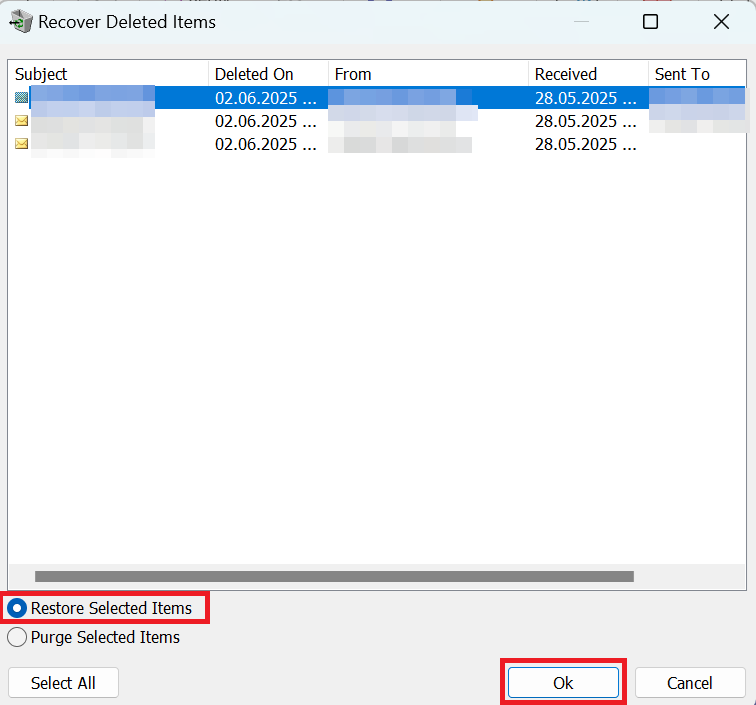Click the horizontal scrollbar under the list
Image resolution: width=756 pixels, height=705 pixels.
pyautogui.click(x=334, y=576)
